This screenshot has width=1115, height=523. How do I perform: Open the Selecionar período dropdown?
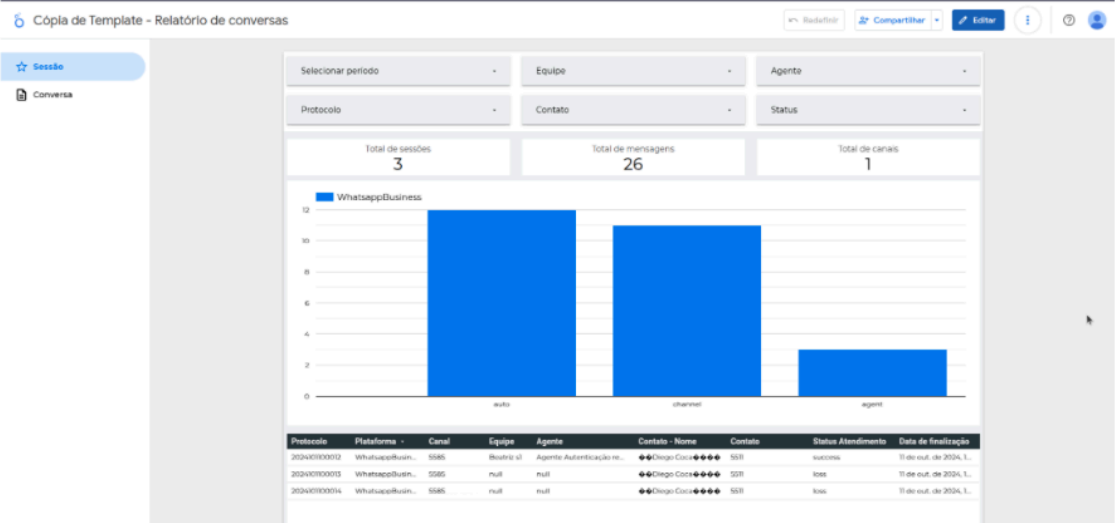pos(398,71)
